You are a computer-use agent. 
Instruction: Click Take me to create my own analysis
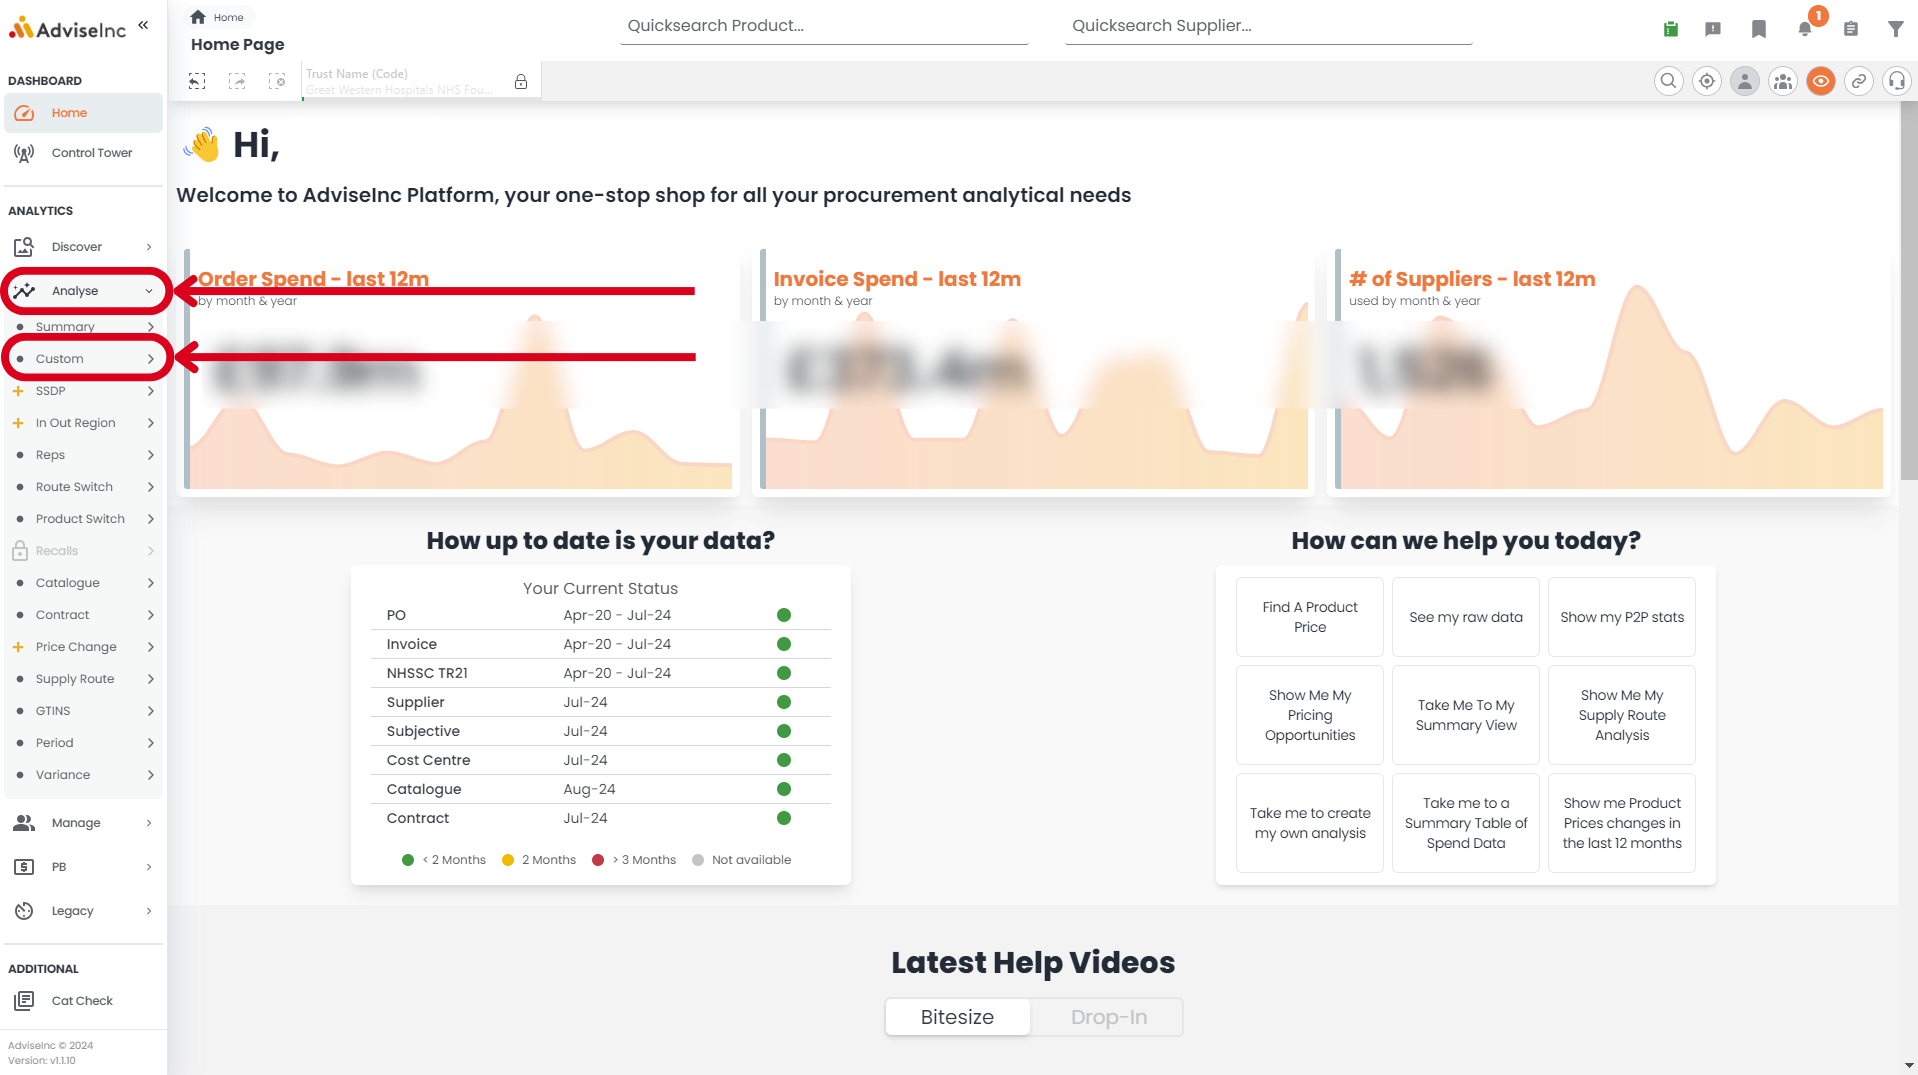1310,823
